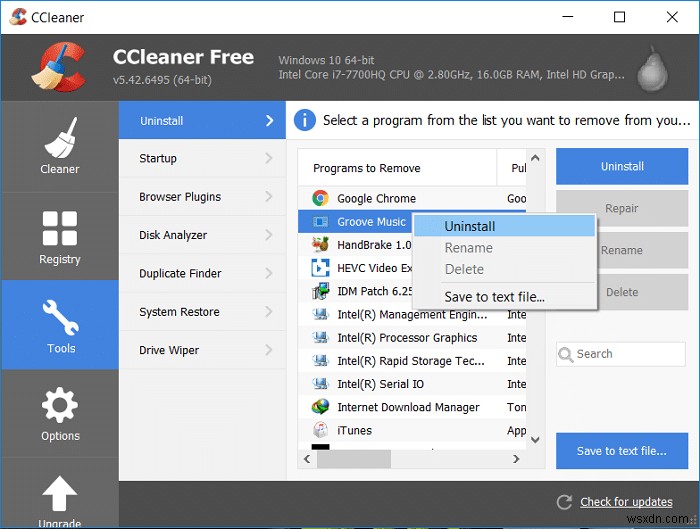Click the blue info icon

305,120
